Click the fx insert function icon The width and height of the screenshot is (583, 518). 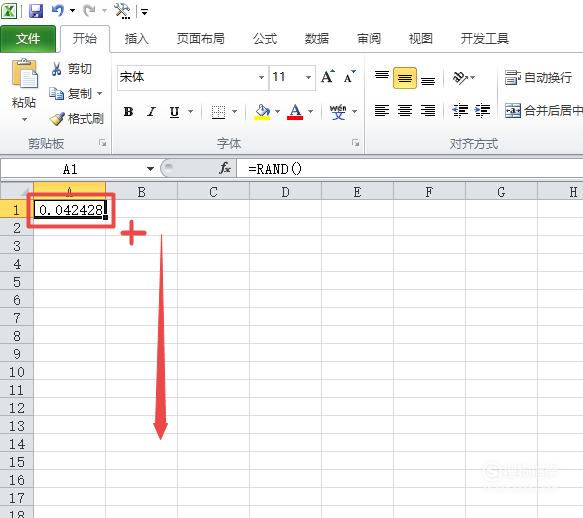click(x=225, y=168)
